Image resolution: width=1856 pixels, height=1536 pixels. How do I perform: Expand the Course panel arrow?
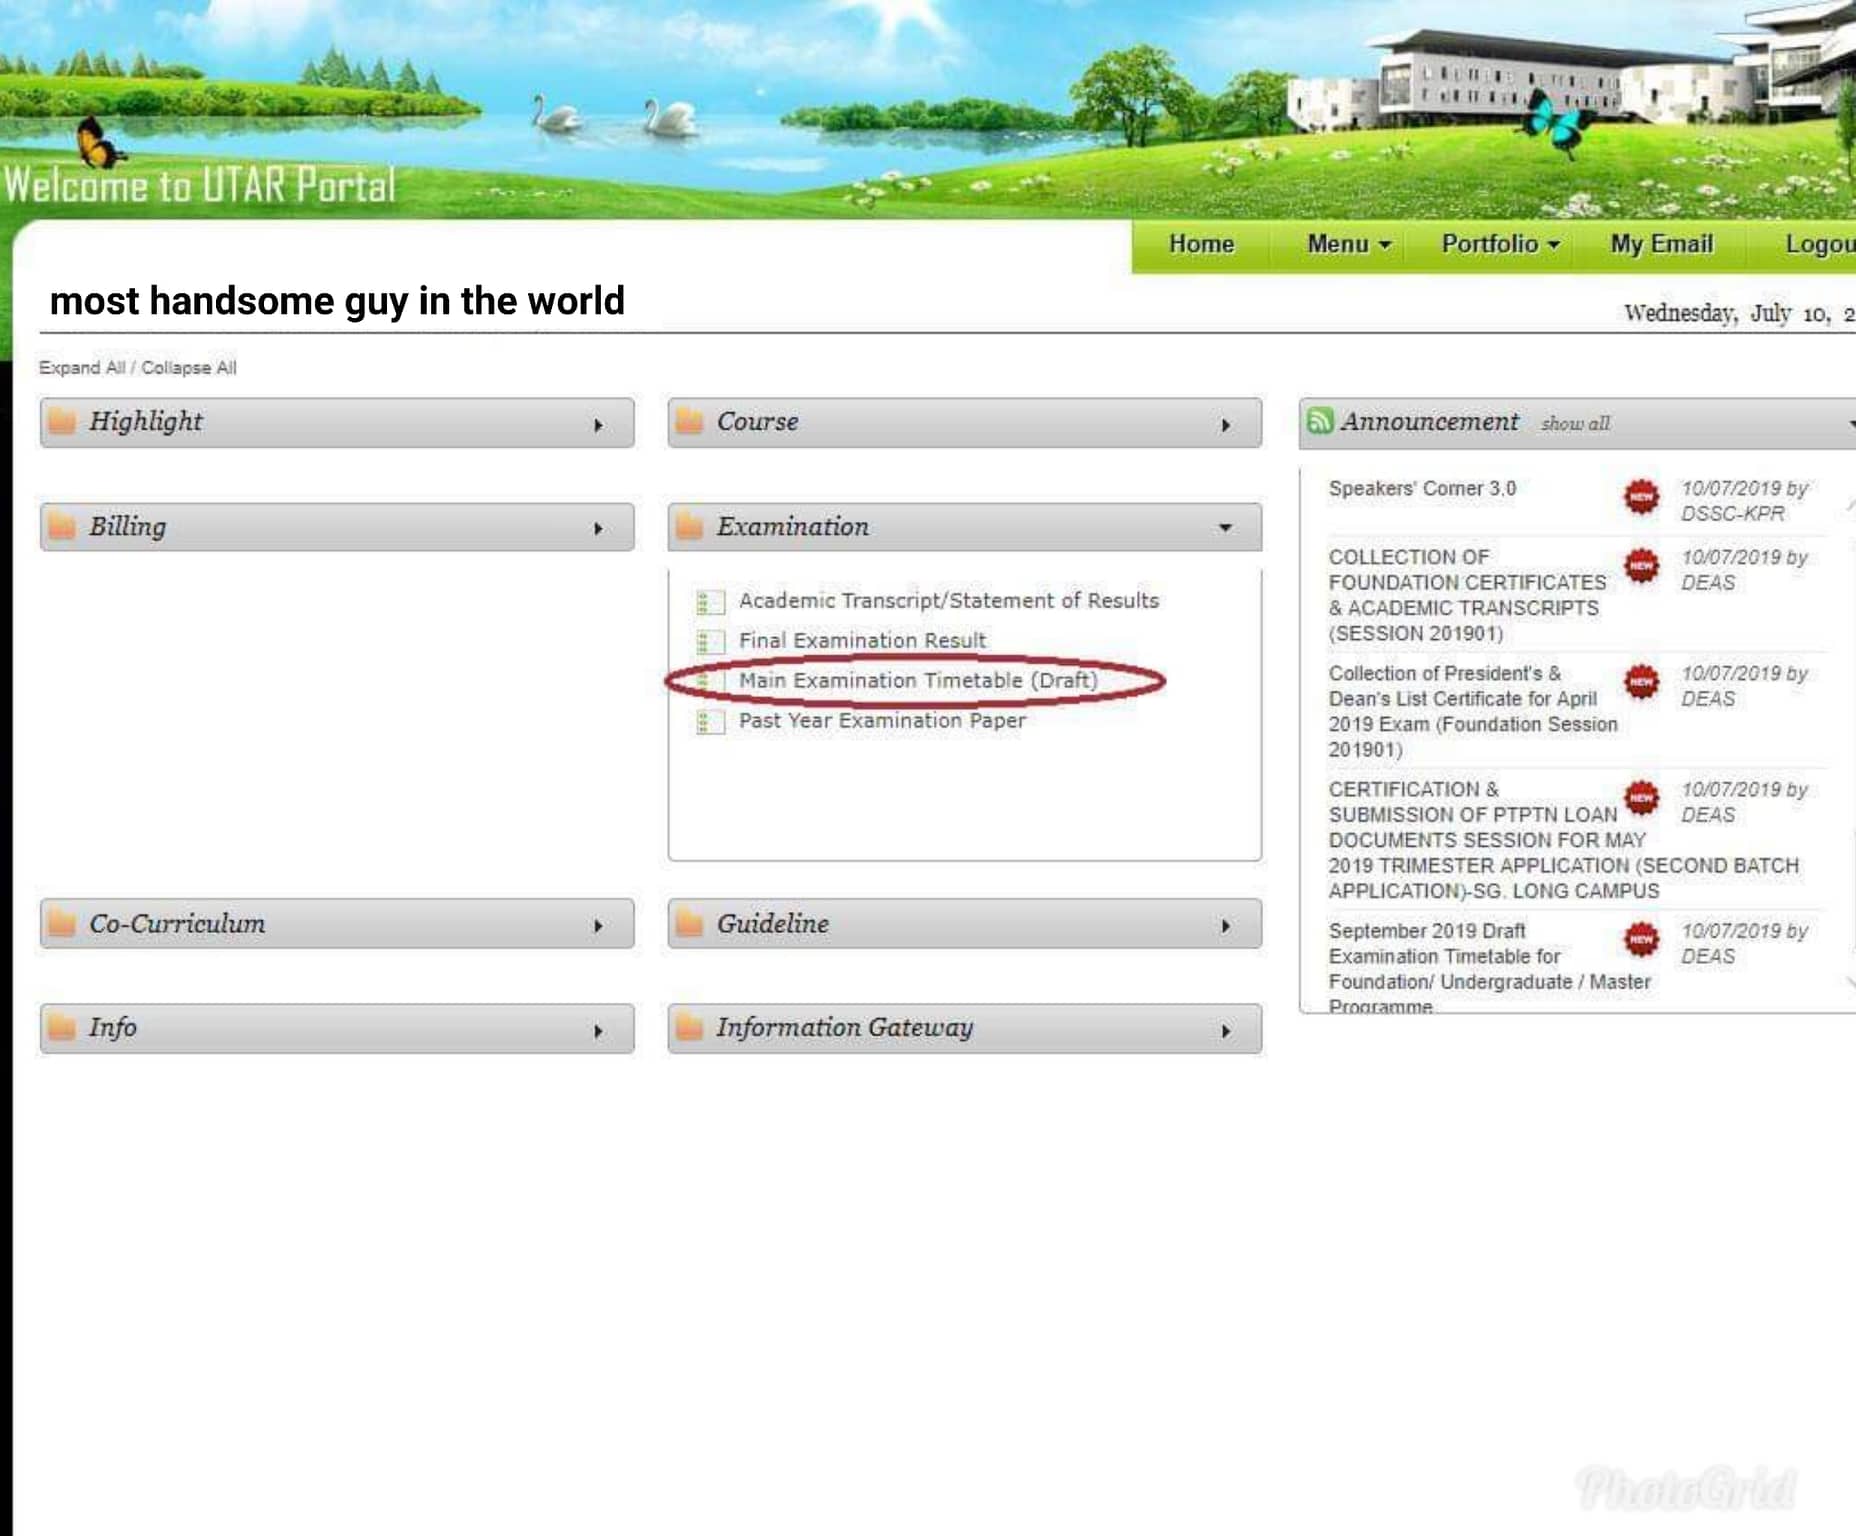click(1226, 425)
